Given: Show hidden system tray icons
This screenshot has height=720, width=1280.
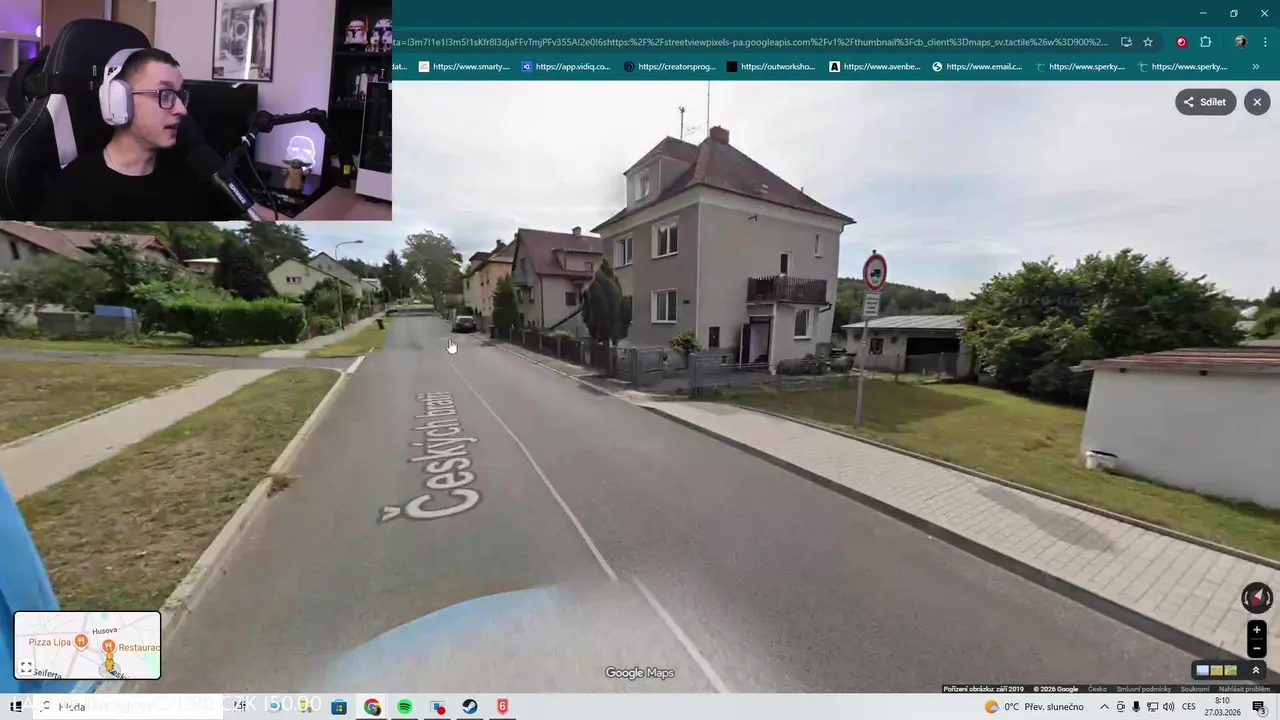Looking at the screenshot, I should tap(1104, 707).
